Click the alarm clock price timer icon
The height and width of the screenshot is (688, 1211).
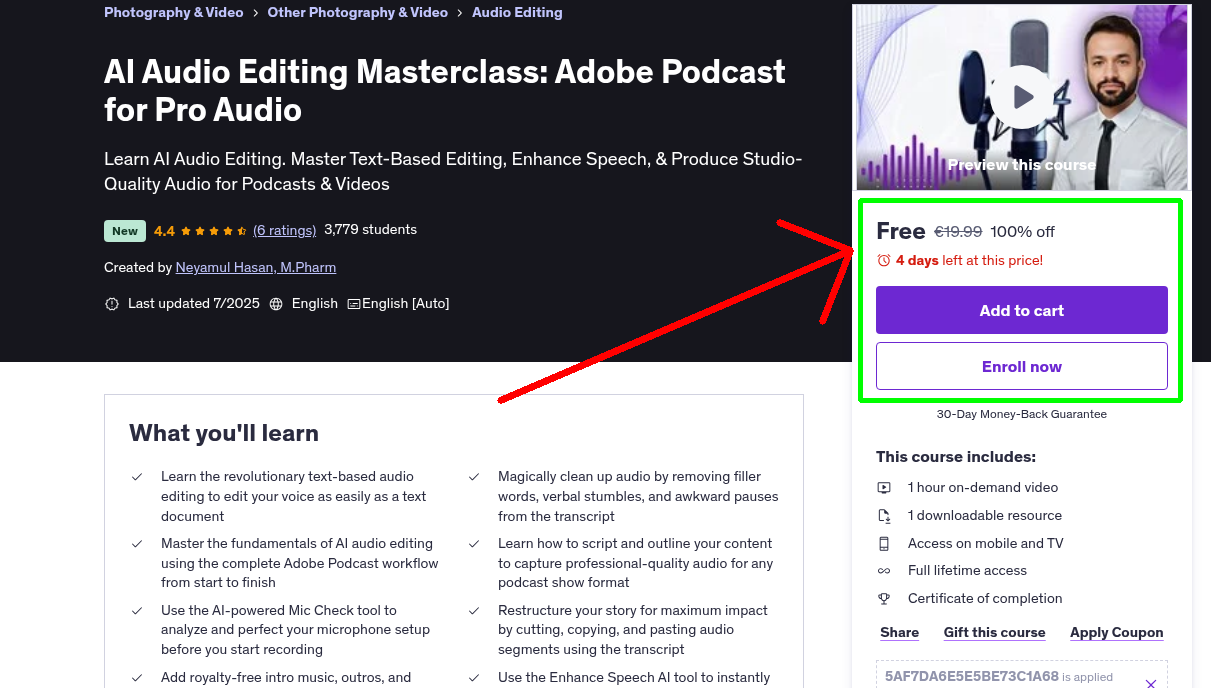coord(884,260)
